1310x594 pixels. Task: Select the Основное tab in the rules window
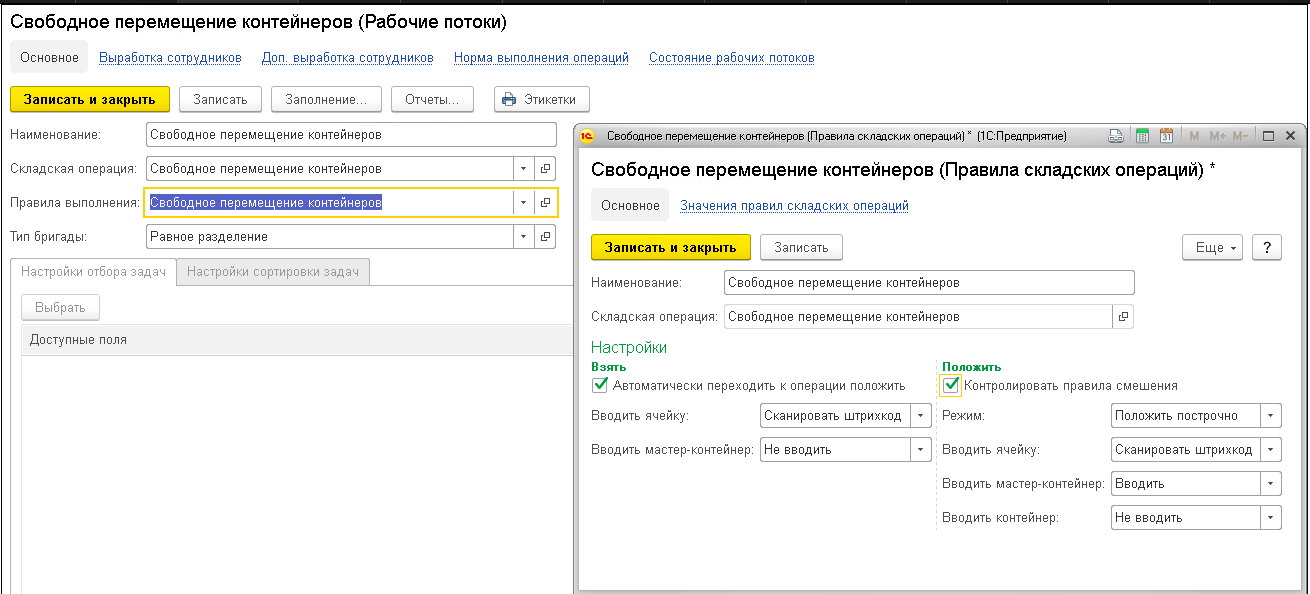pyautogui.click(x=630, y=204)
